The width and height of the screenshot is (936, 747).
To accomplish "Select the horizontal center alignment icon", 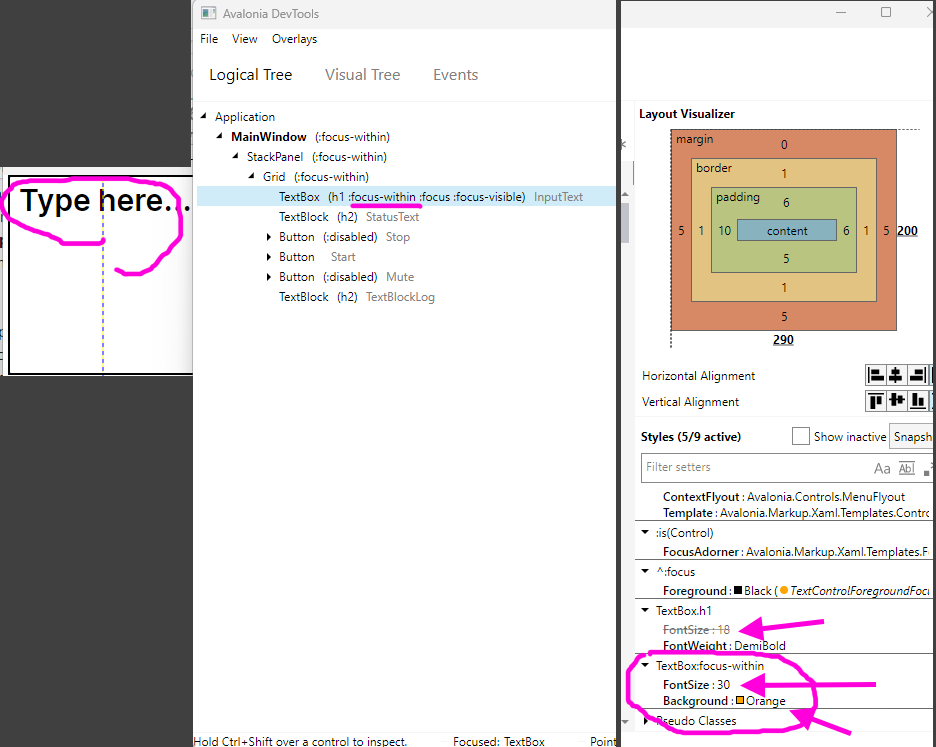I will (x=897, y=375).
